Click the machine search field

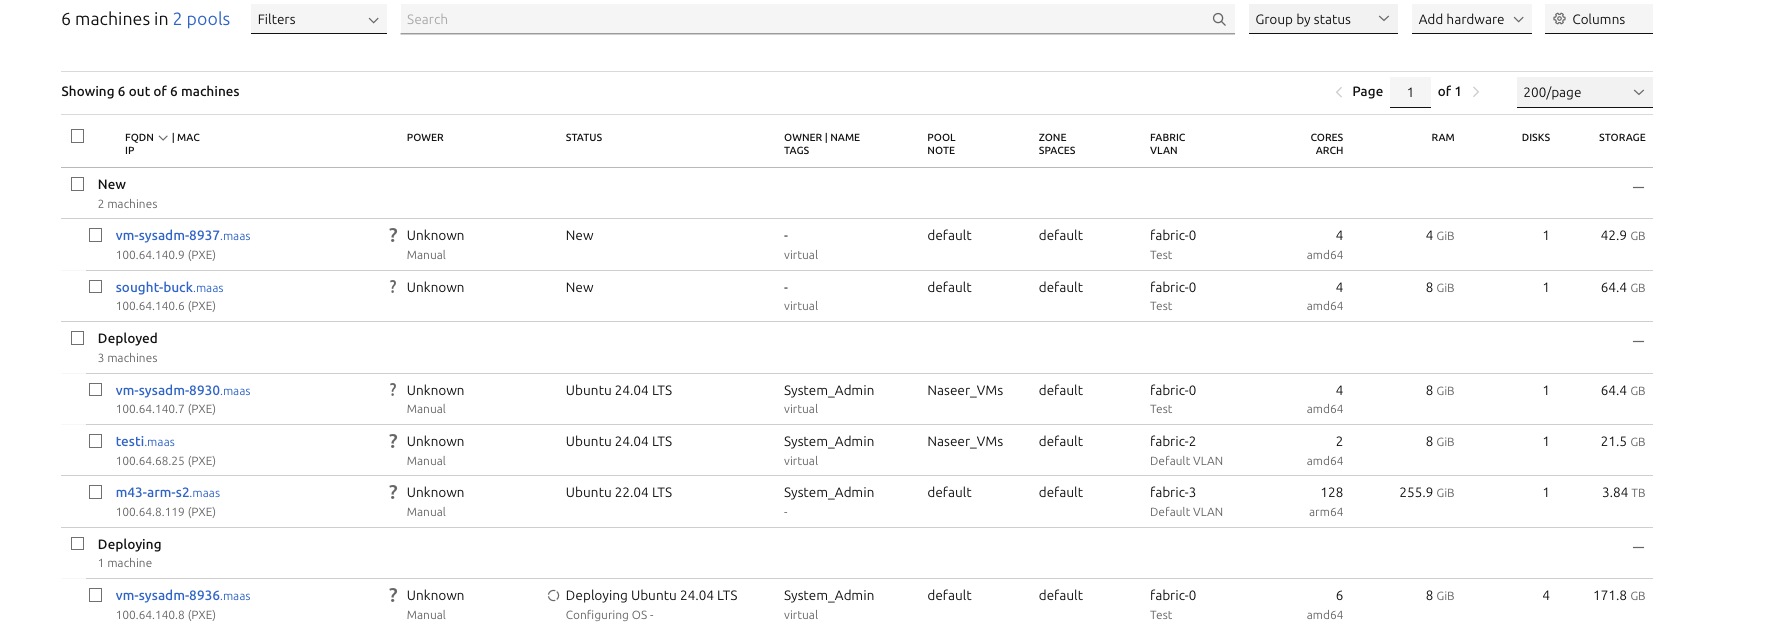(800, 19)
